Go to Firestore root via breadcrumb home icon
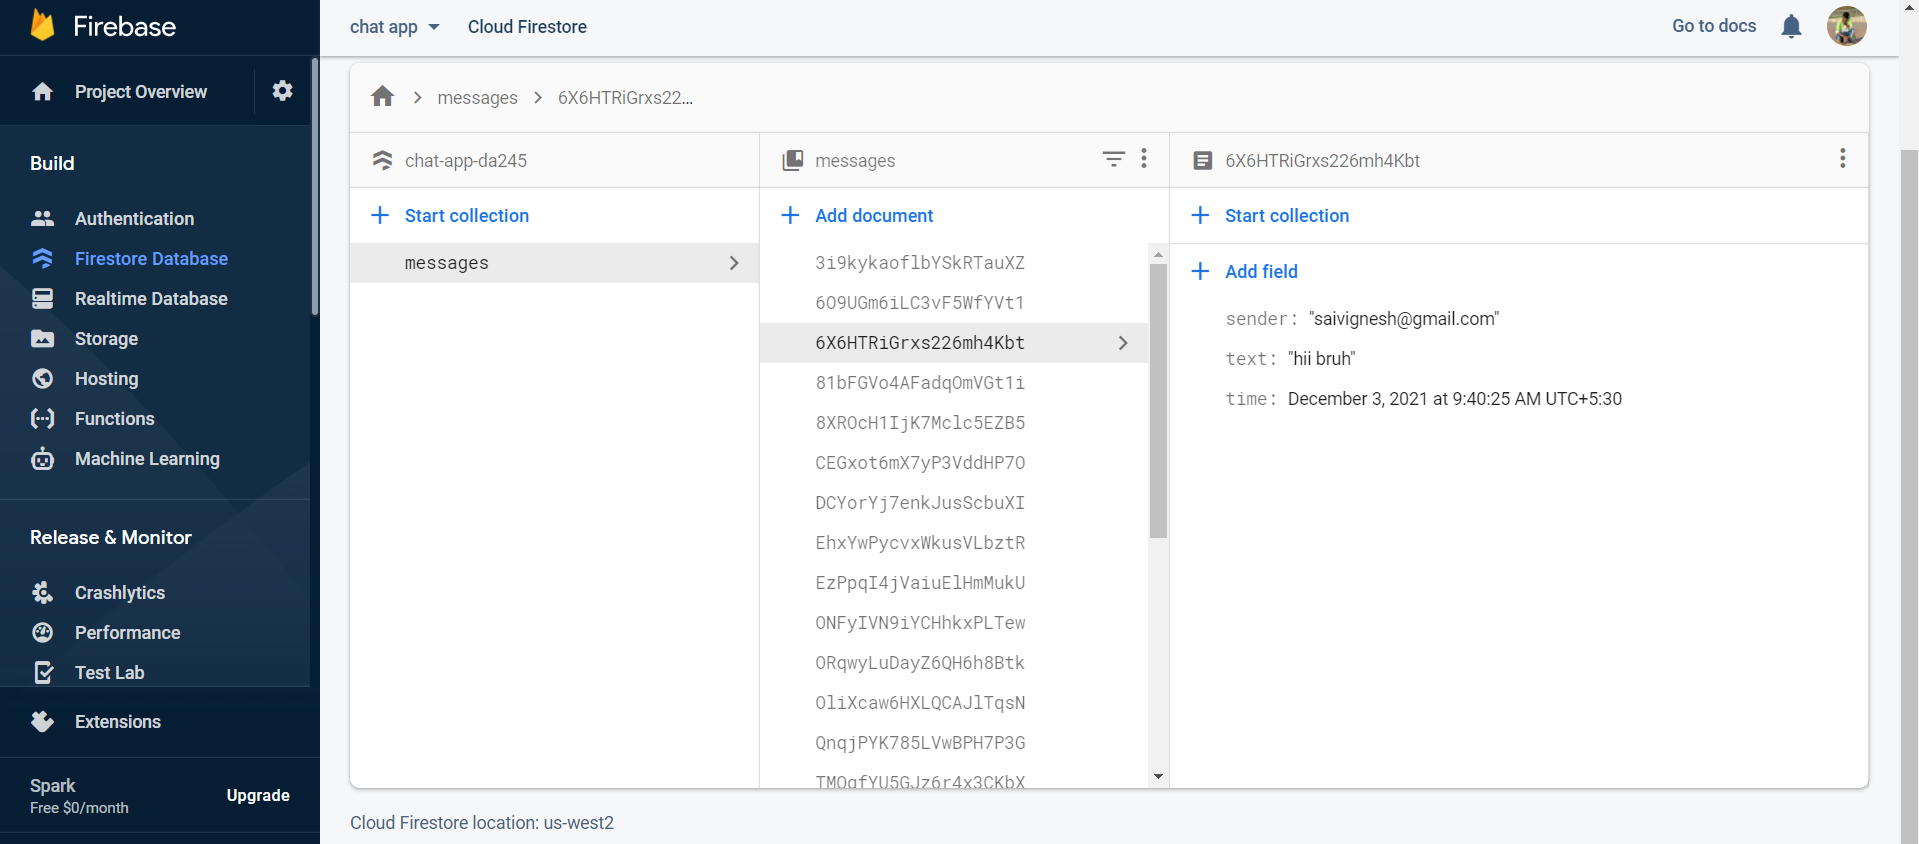This screenshot has width=1919, height=844. (382, 96)
